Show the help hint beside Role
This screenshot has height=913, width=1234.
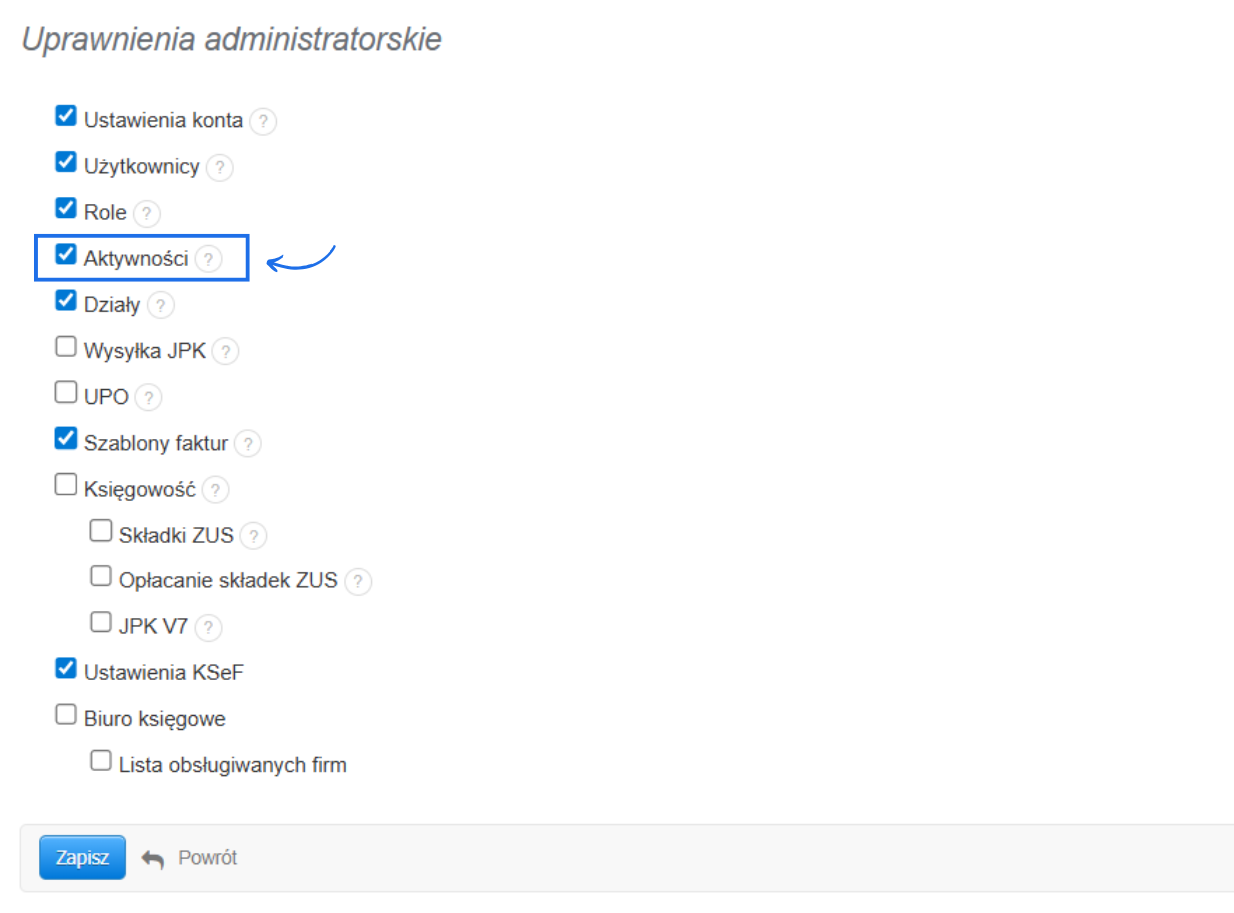(x=146, y=214)
